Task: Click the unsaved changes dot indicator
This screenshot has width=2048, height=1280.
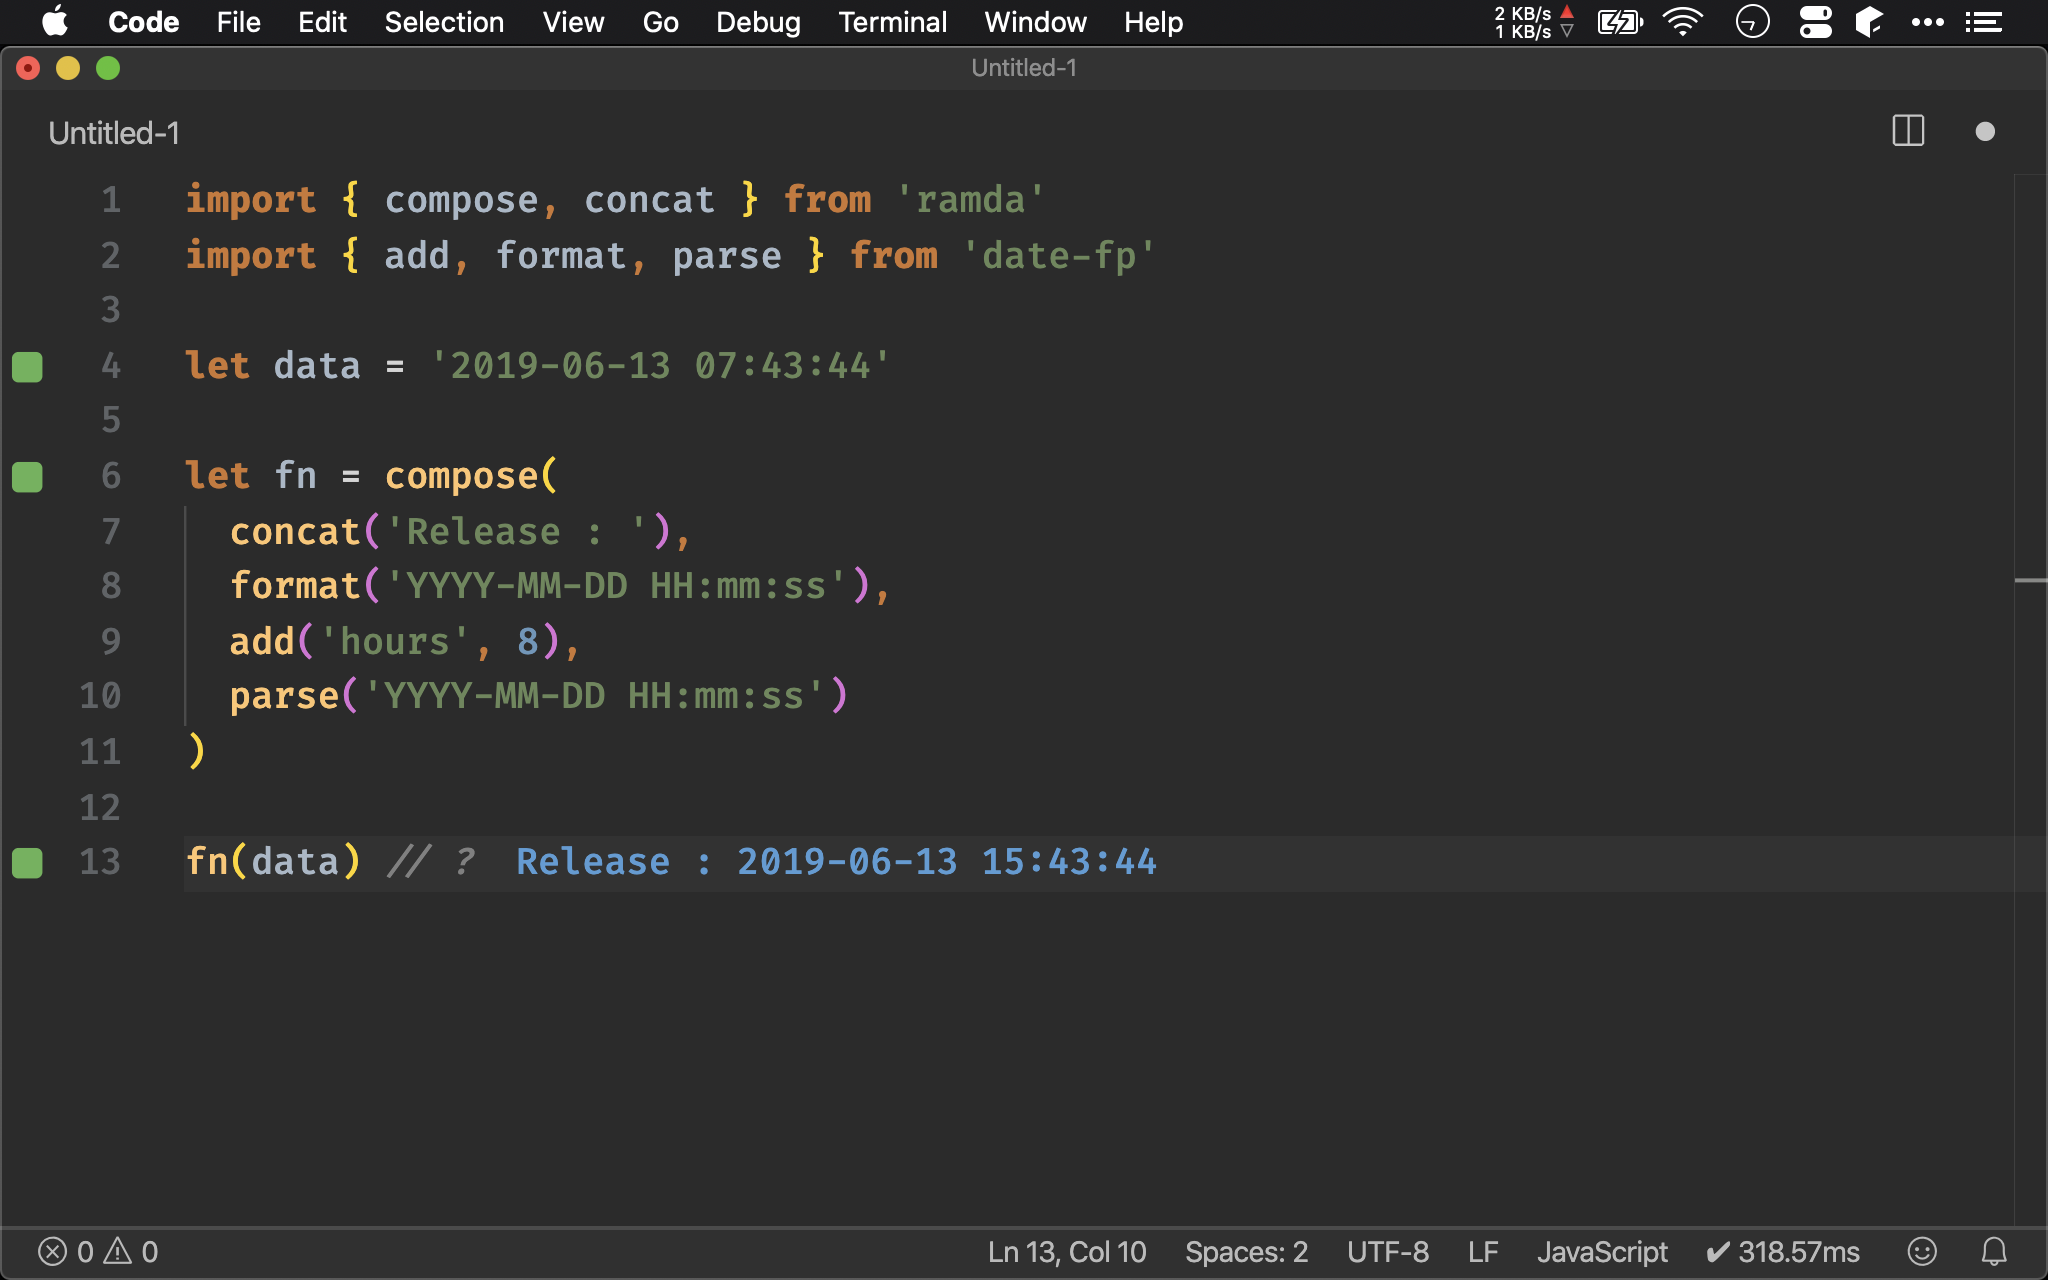Action: [x=1985, y=131]
